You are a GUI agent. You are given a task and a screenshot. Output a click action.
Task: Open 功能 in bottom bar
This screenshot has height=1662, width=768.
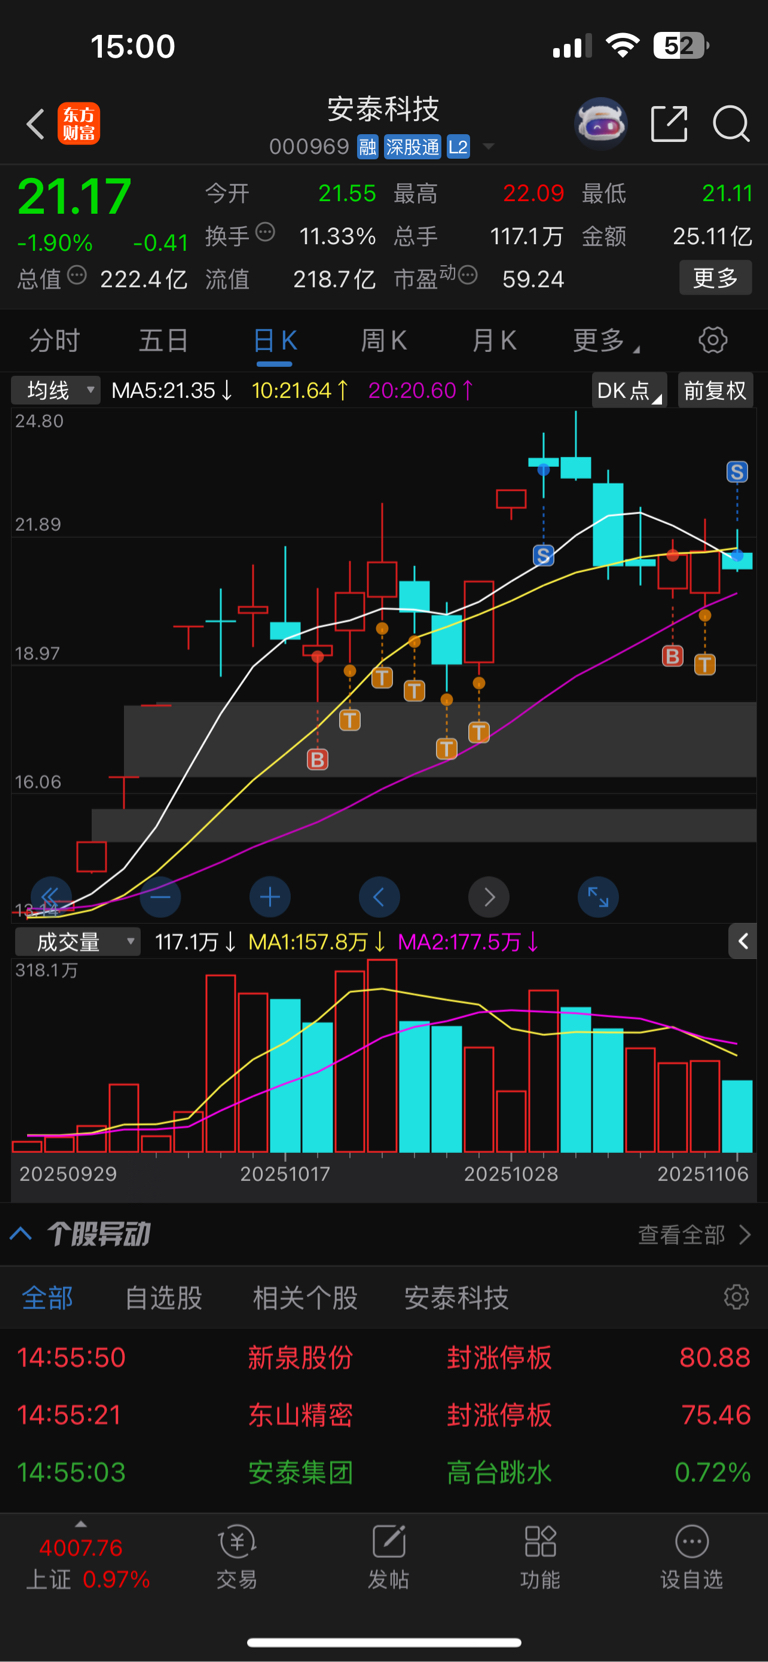pyautogui.click(x=540, y=1558)
